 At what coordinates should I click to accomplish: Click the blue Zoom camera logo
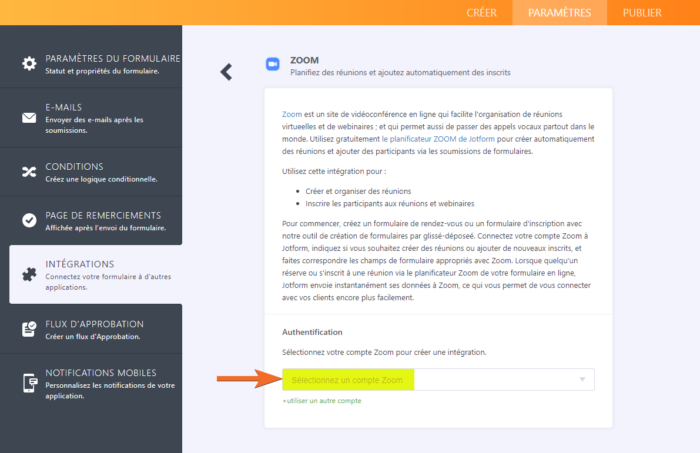(x=273, y=64)
